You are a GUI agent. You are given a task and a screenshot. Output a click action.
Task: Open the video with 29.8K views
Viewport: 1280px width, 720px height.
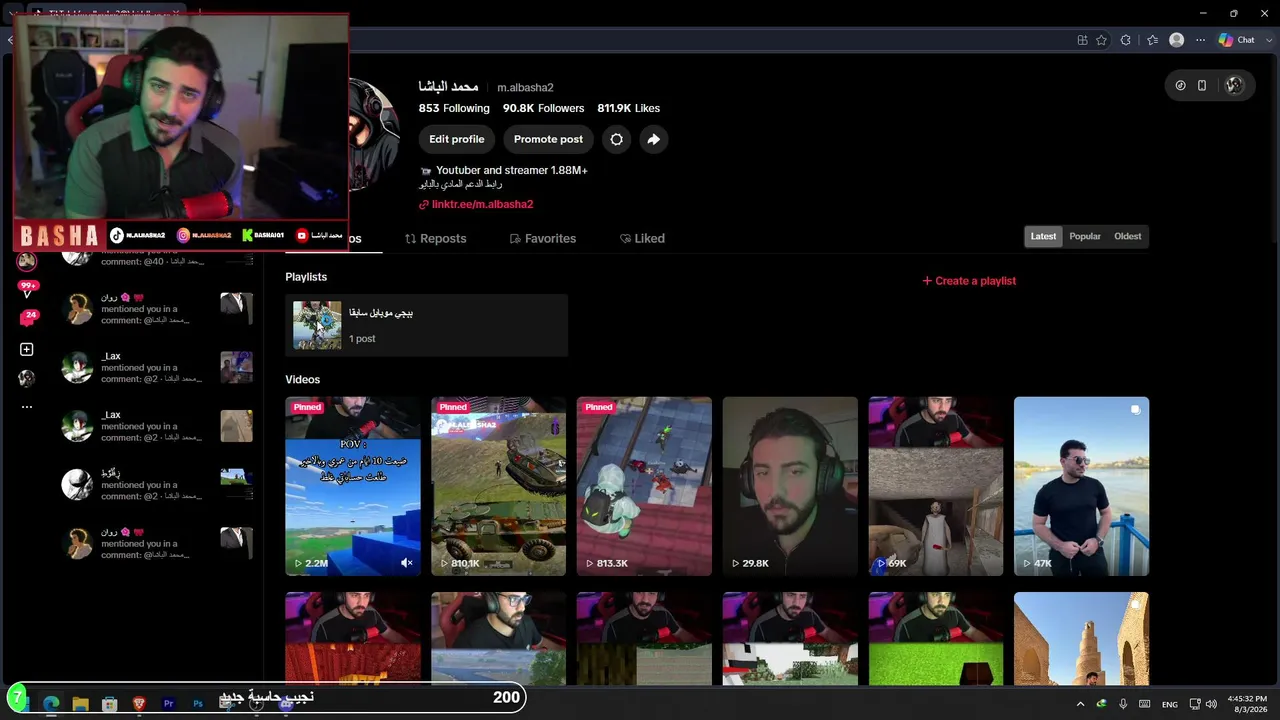coord(790,486)
